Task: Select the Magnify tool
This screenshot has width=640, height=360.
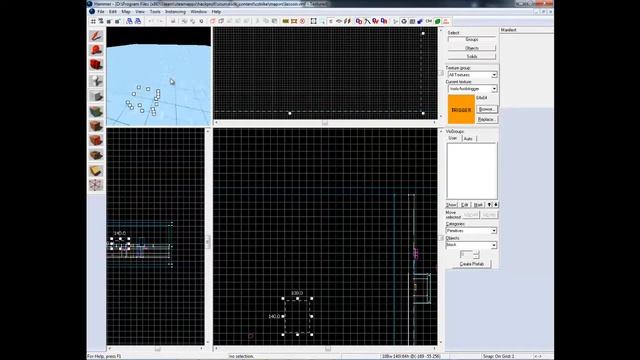Action: click(x=96, y=50)
